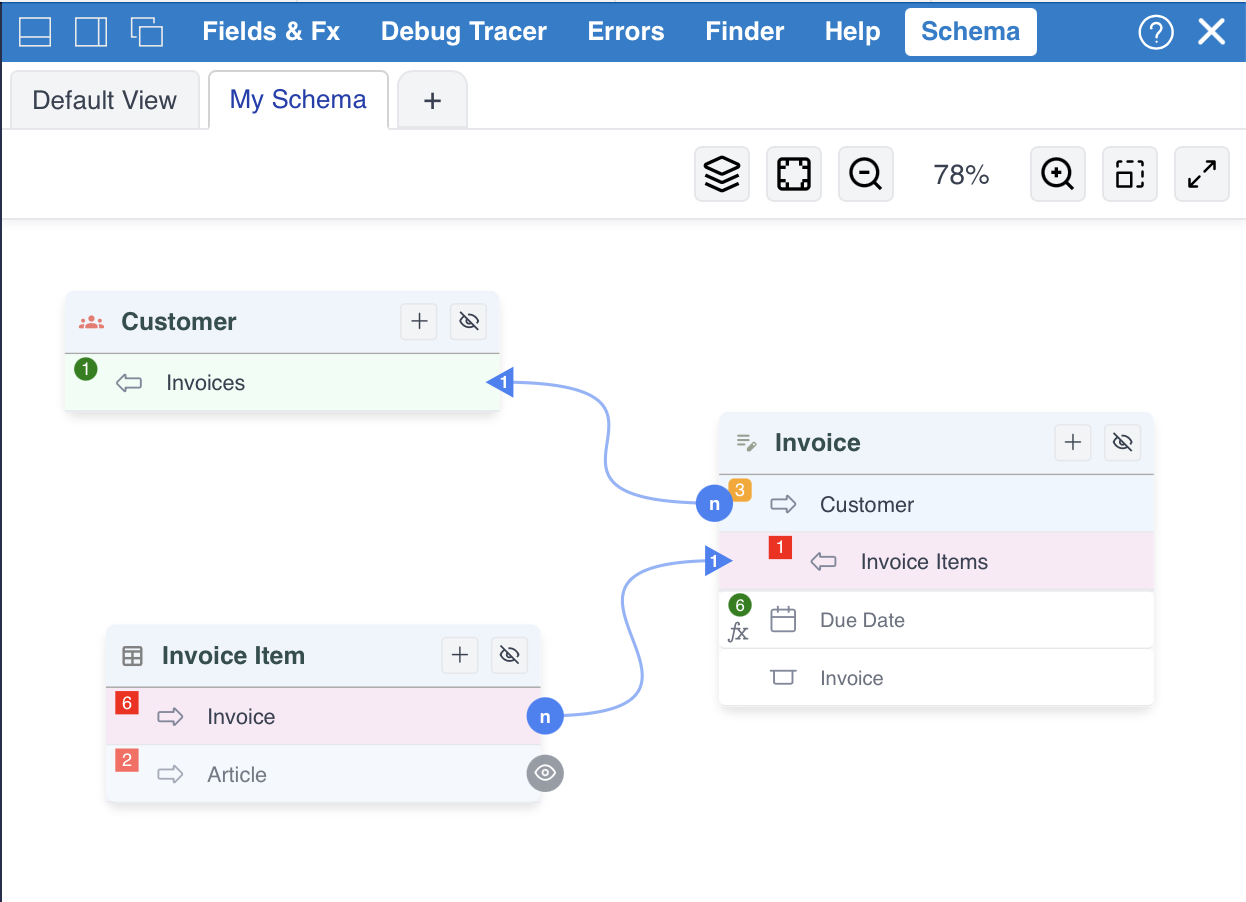Hide the Invoice table with eye-slash icon
1246x902 pixels.
[1122, 442]
